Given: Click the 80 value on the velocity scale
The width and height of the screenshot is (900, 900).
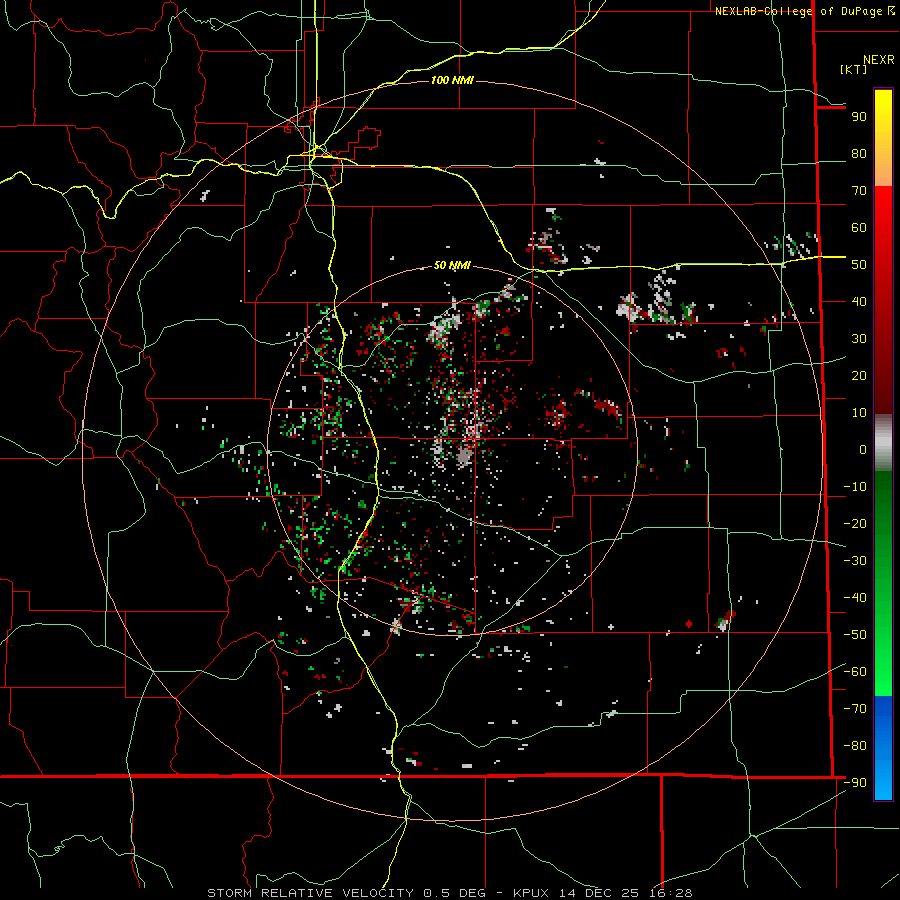Looking at the screenshot, I should click(x=859, y=154).
